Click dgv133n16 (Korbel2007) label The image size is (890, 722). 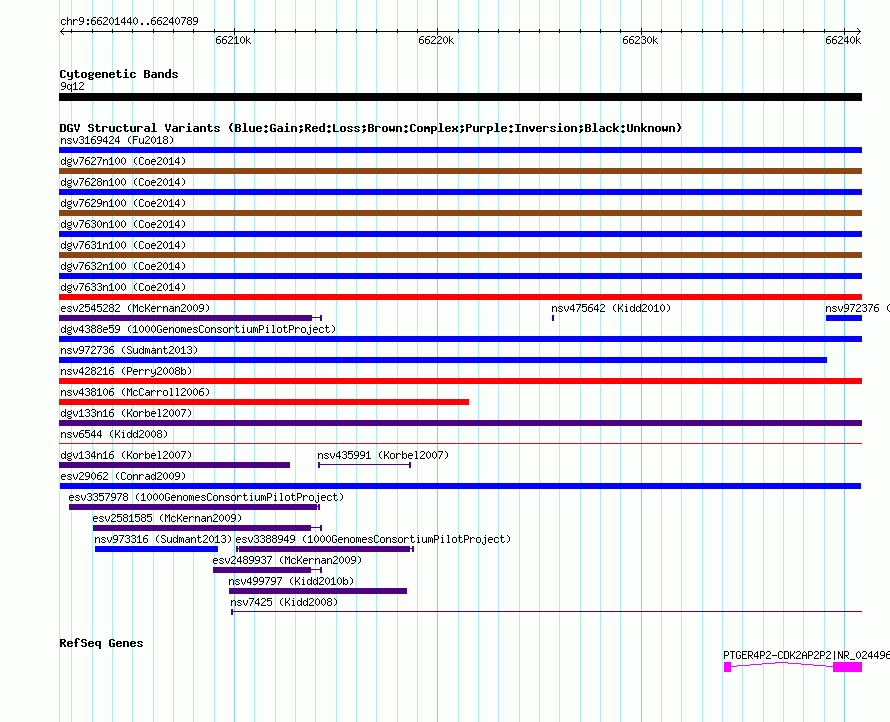point(126,413)
